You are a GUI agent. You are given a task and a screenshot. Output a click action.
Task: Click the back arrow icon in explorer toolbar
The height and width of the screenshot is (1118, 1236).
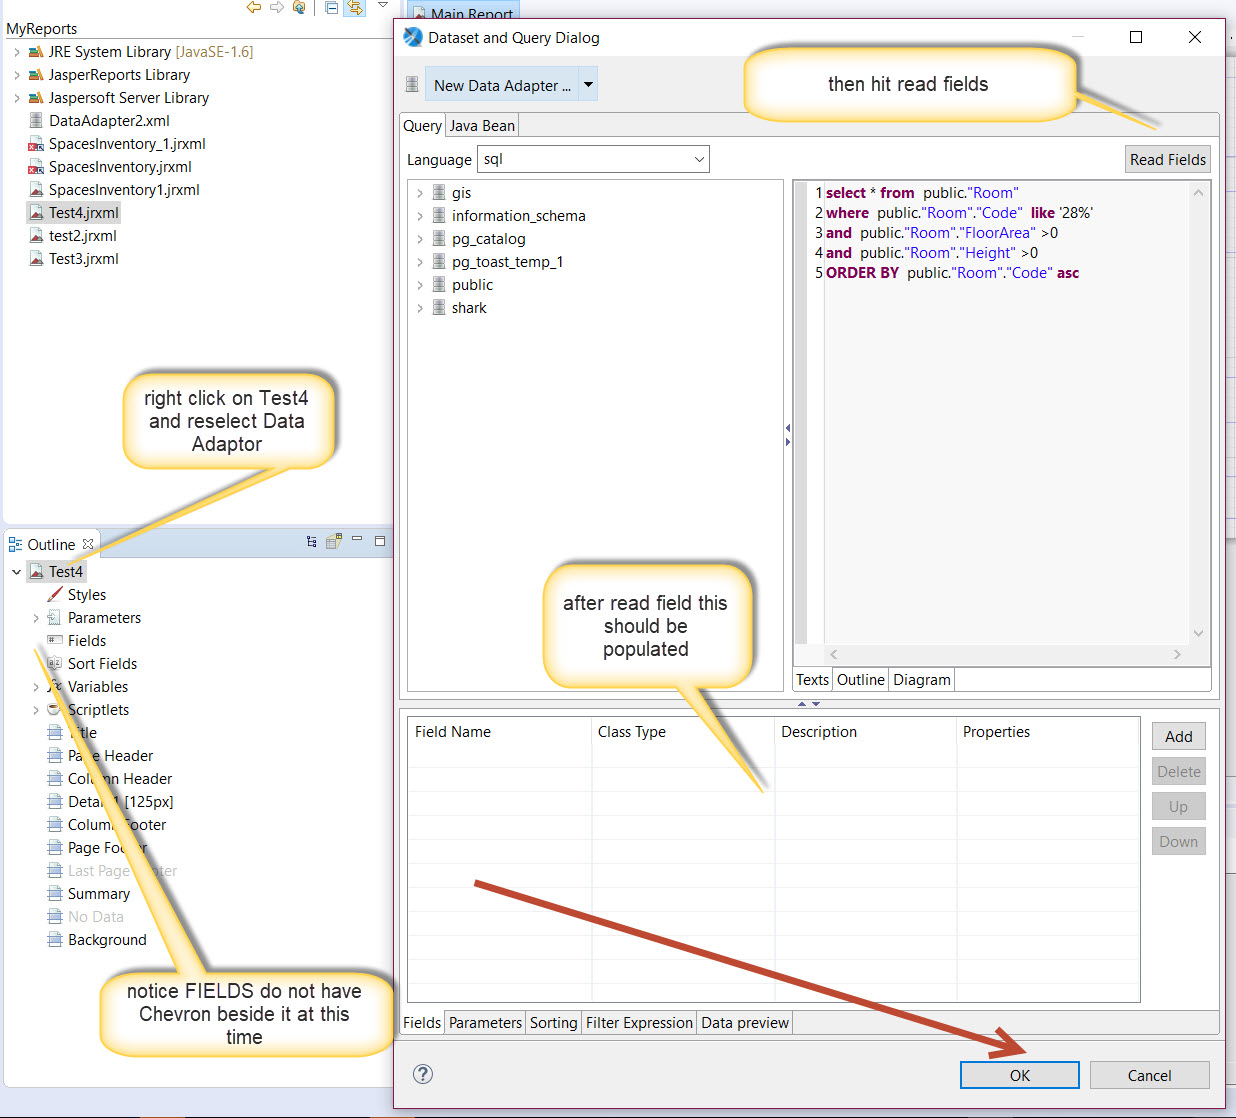[254, 7]
